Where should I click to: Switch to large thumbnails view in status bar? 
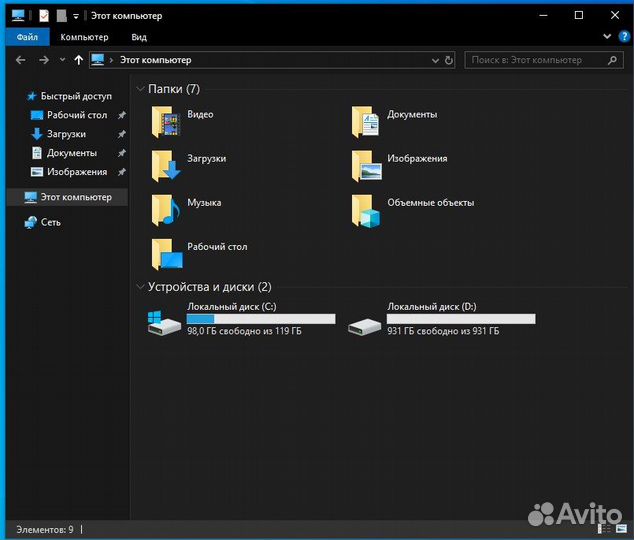point(622,529)
